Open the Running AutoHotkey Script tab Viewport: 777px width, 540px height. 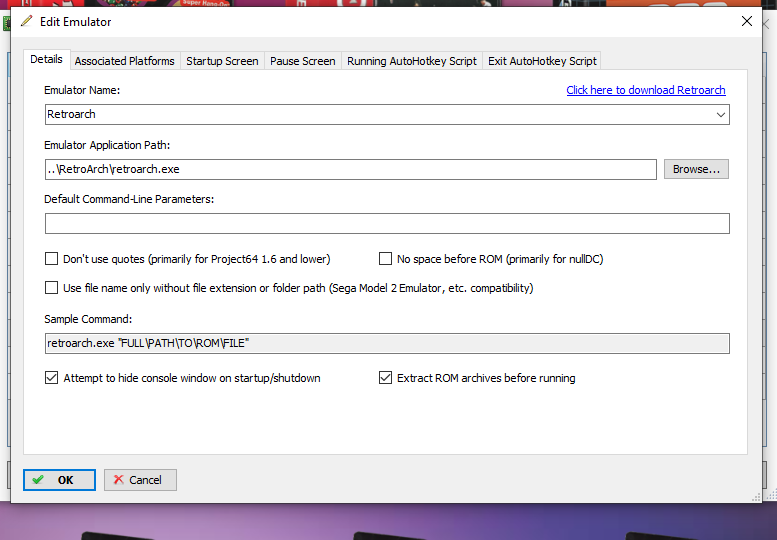click(x=412, y=61)
